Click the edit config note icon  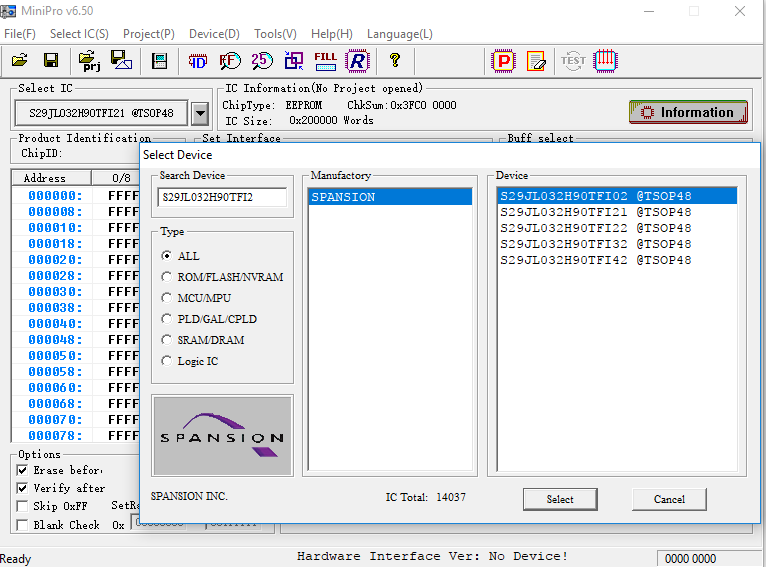[x=536, y=61]
